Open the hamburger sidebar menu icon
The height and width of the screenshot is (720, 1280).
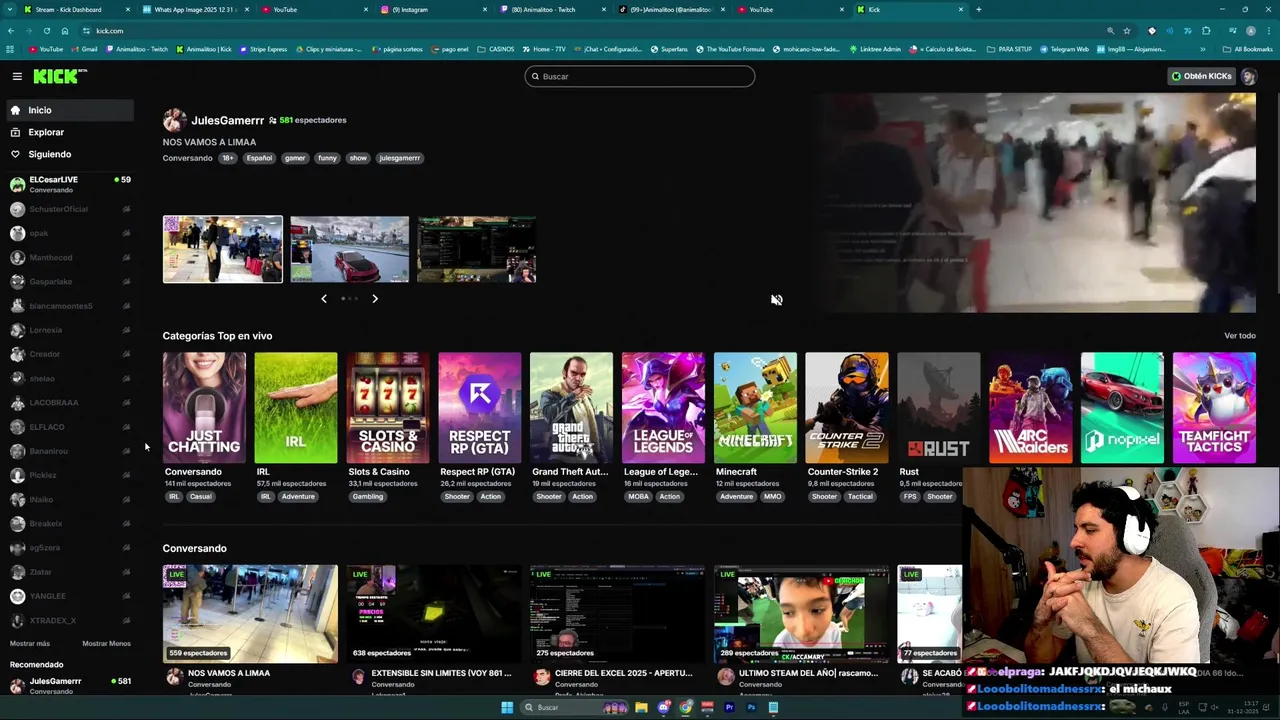(x=17, y=76)
